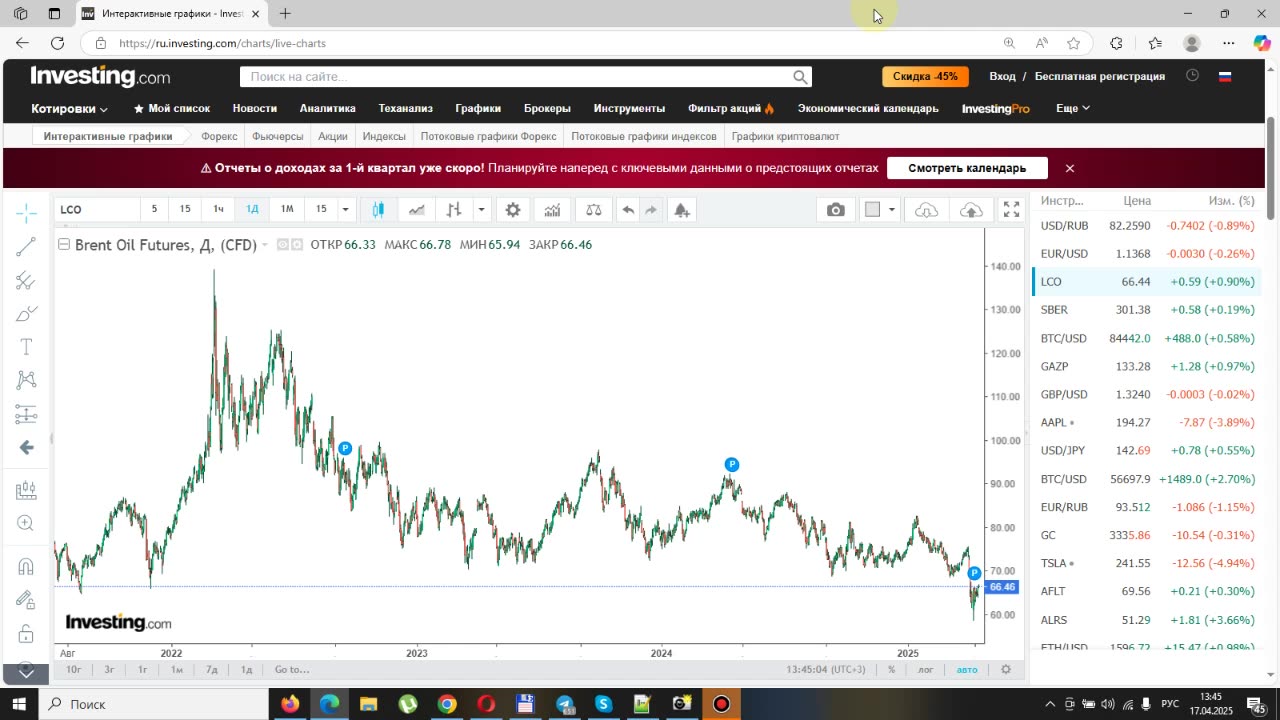Click Смотреть календарь button
The image size is (1280, 720).
pos(967,168)
